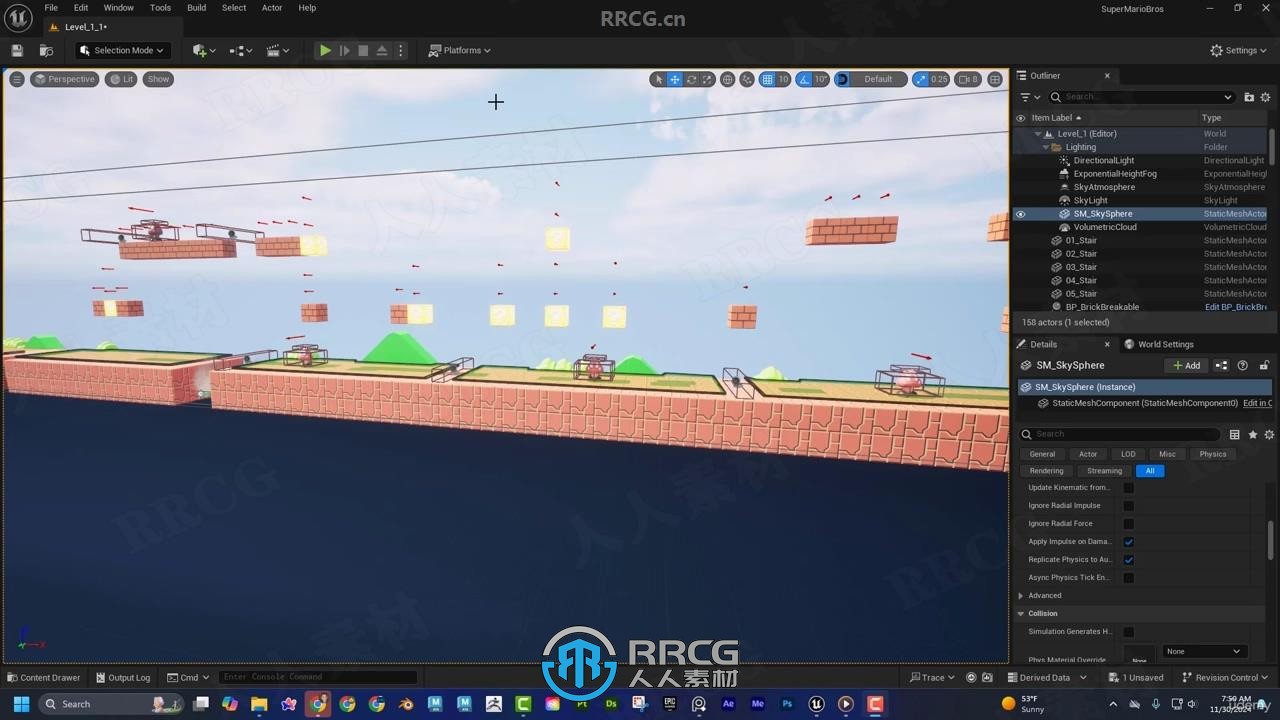The height and width of the screenshot is (720, 1280).
Task: Click the Outliner search field
Action: click(1141, 97)
